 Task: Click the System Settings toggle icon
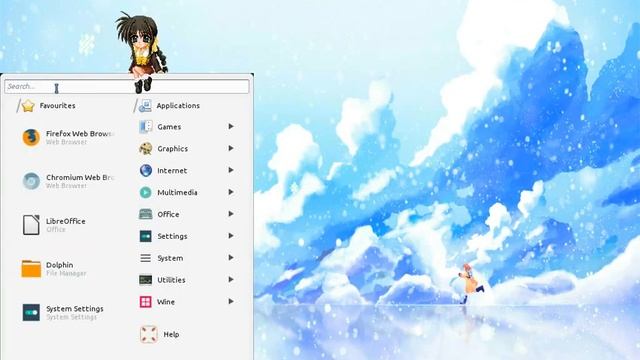click(x=31, y=313)
